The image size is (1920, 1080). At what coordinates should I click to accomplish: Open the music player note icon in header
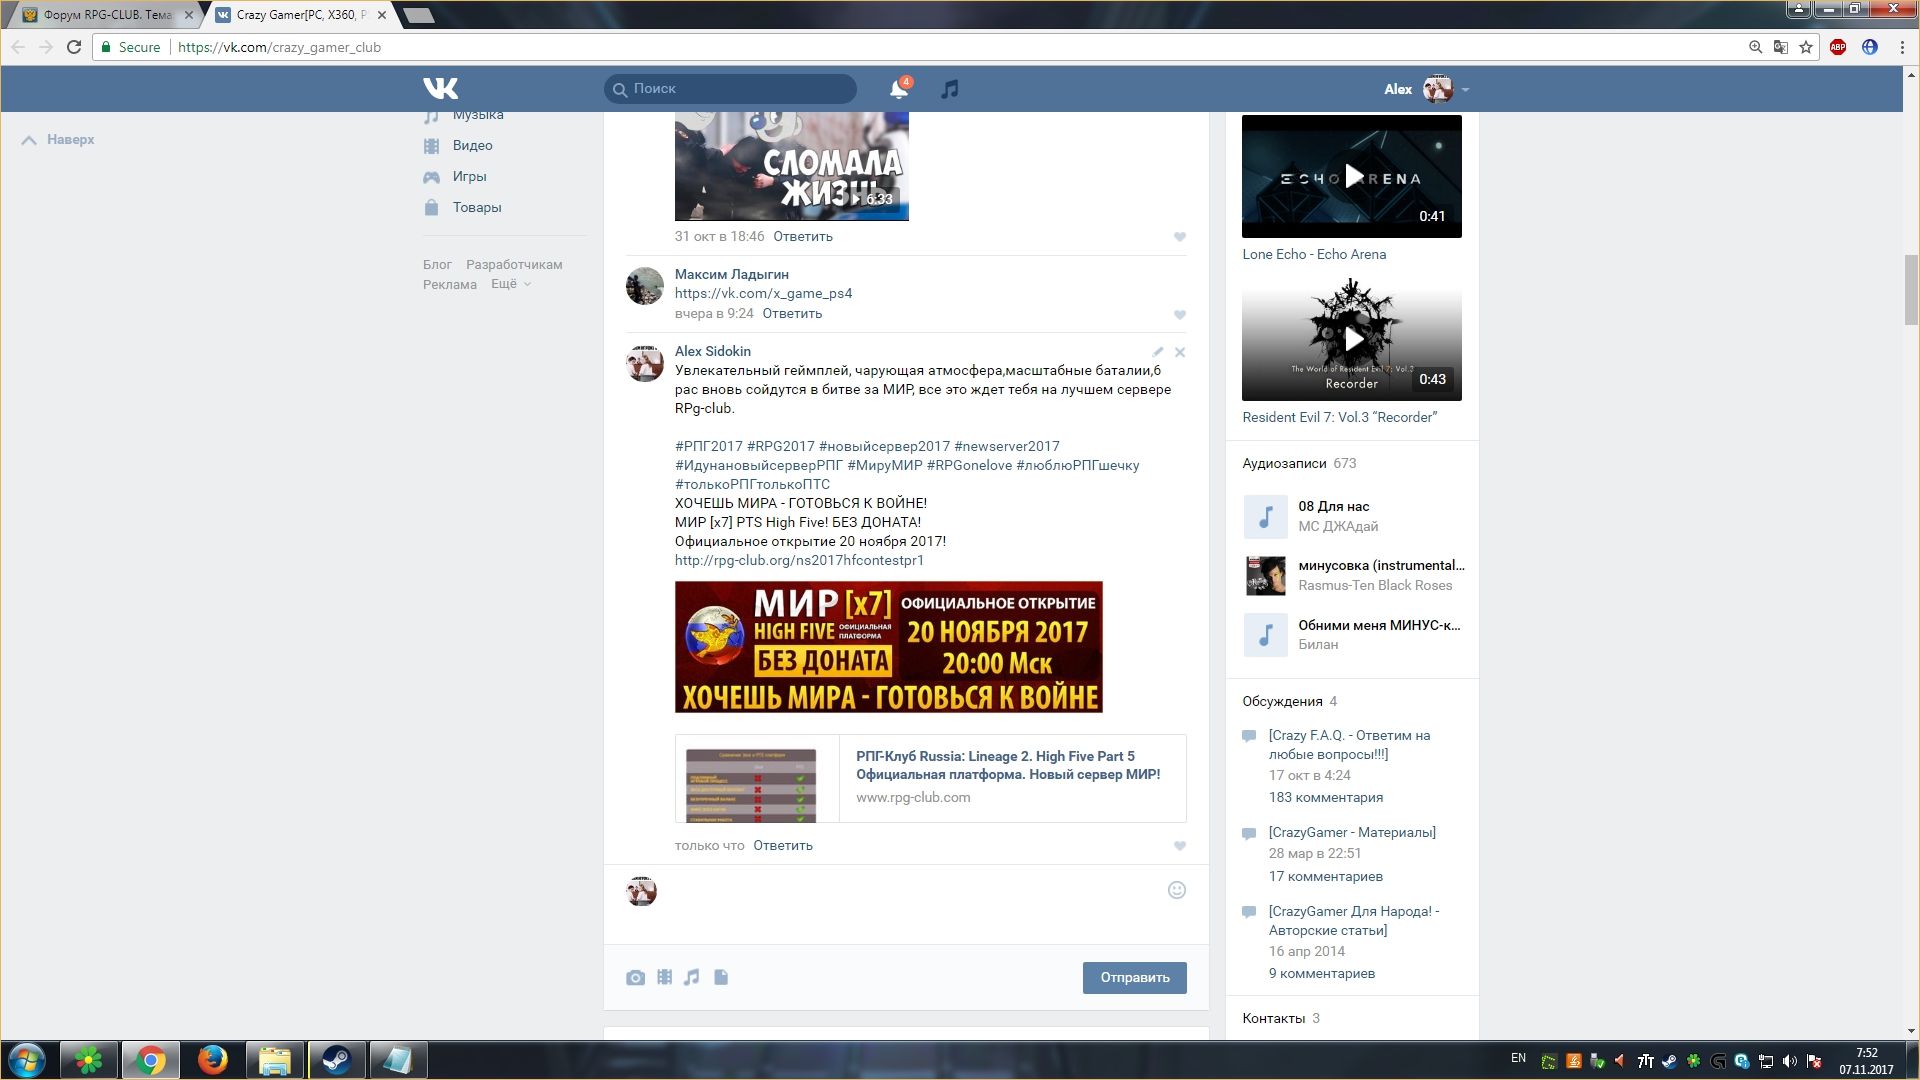pos(950,89)
